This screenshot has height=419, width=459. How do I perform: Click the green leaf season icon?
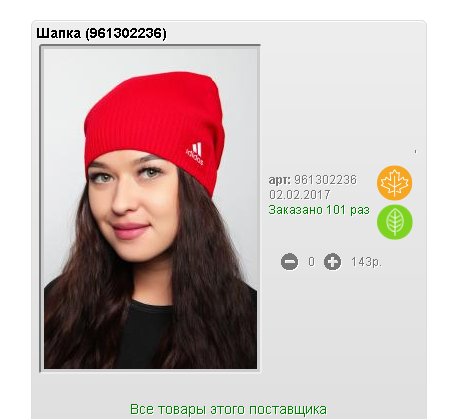click(x=395, y=222)
